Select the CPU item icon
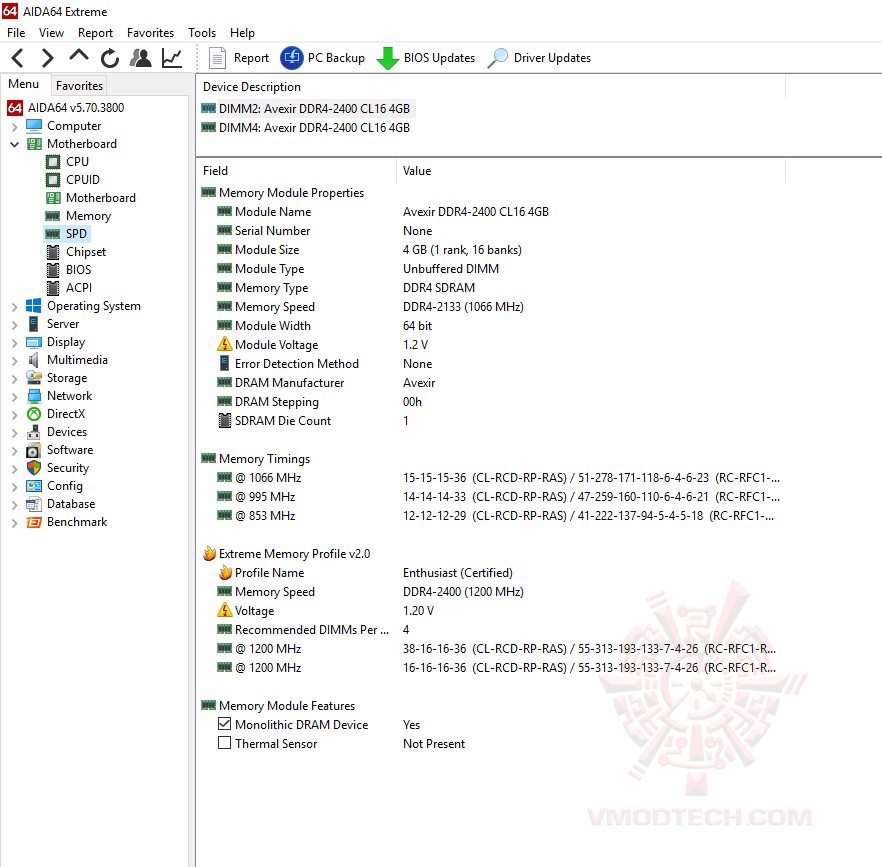 (53, 162)
